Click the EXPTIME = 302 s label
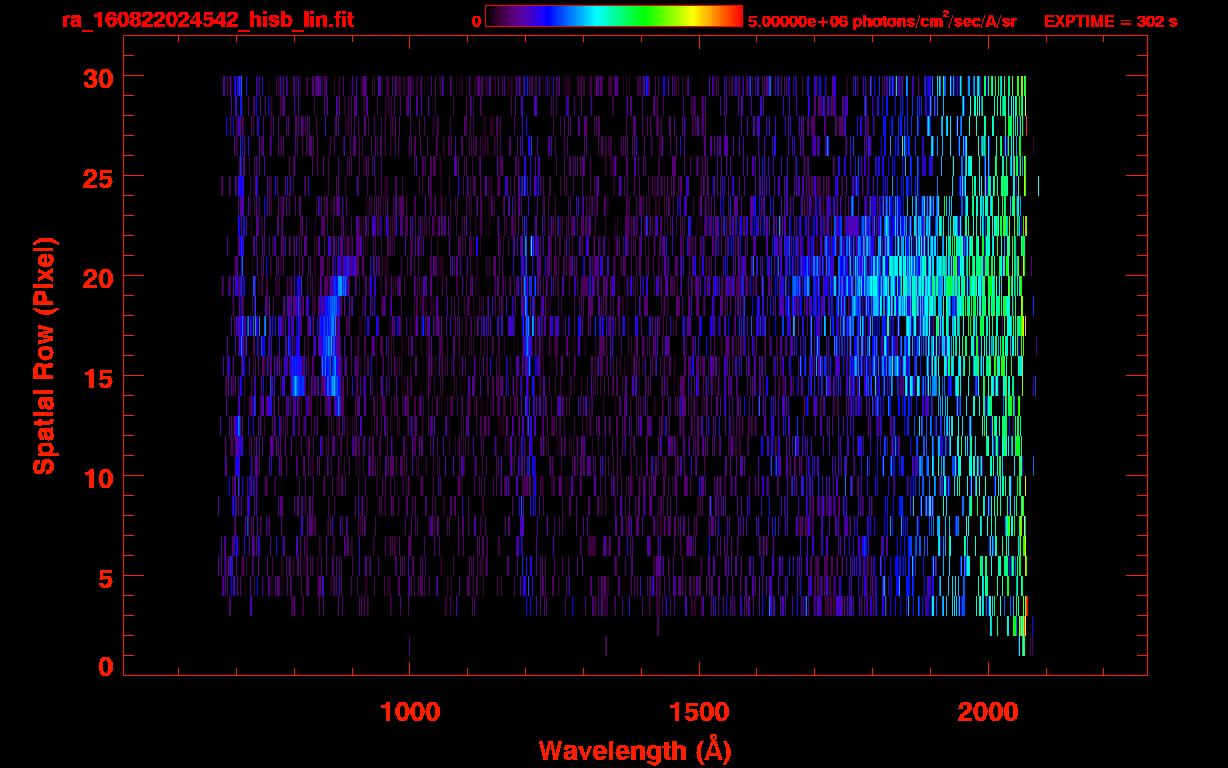 tap(1110, 21)
